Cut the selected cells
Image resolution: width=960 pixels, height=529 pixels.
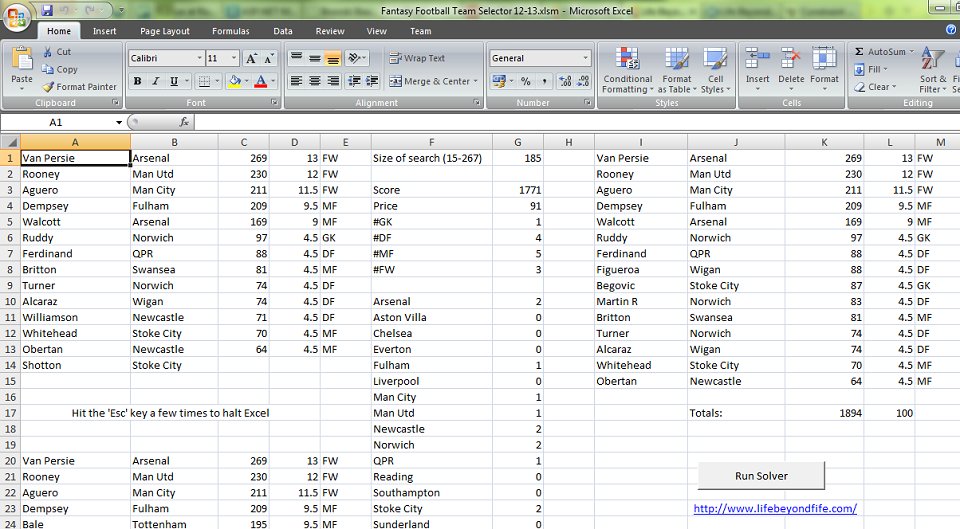57,52
